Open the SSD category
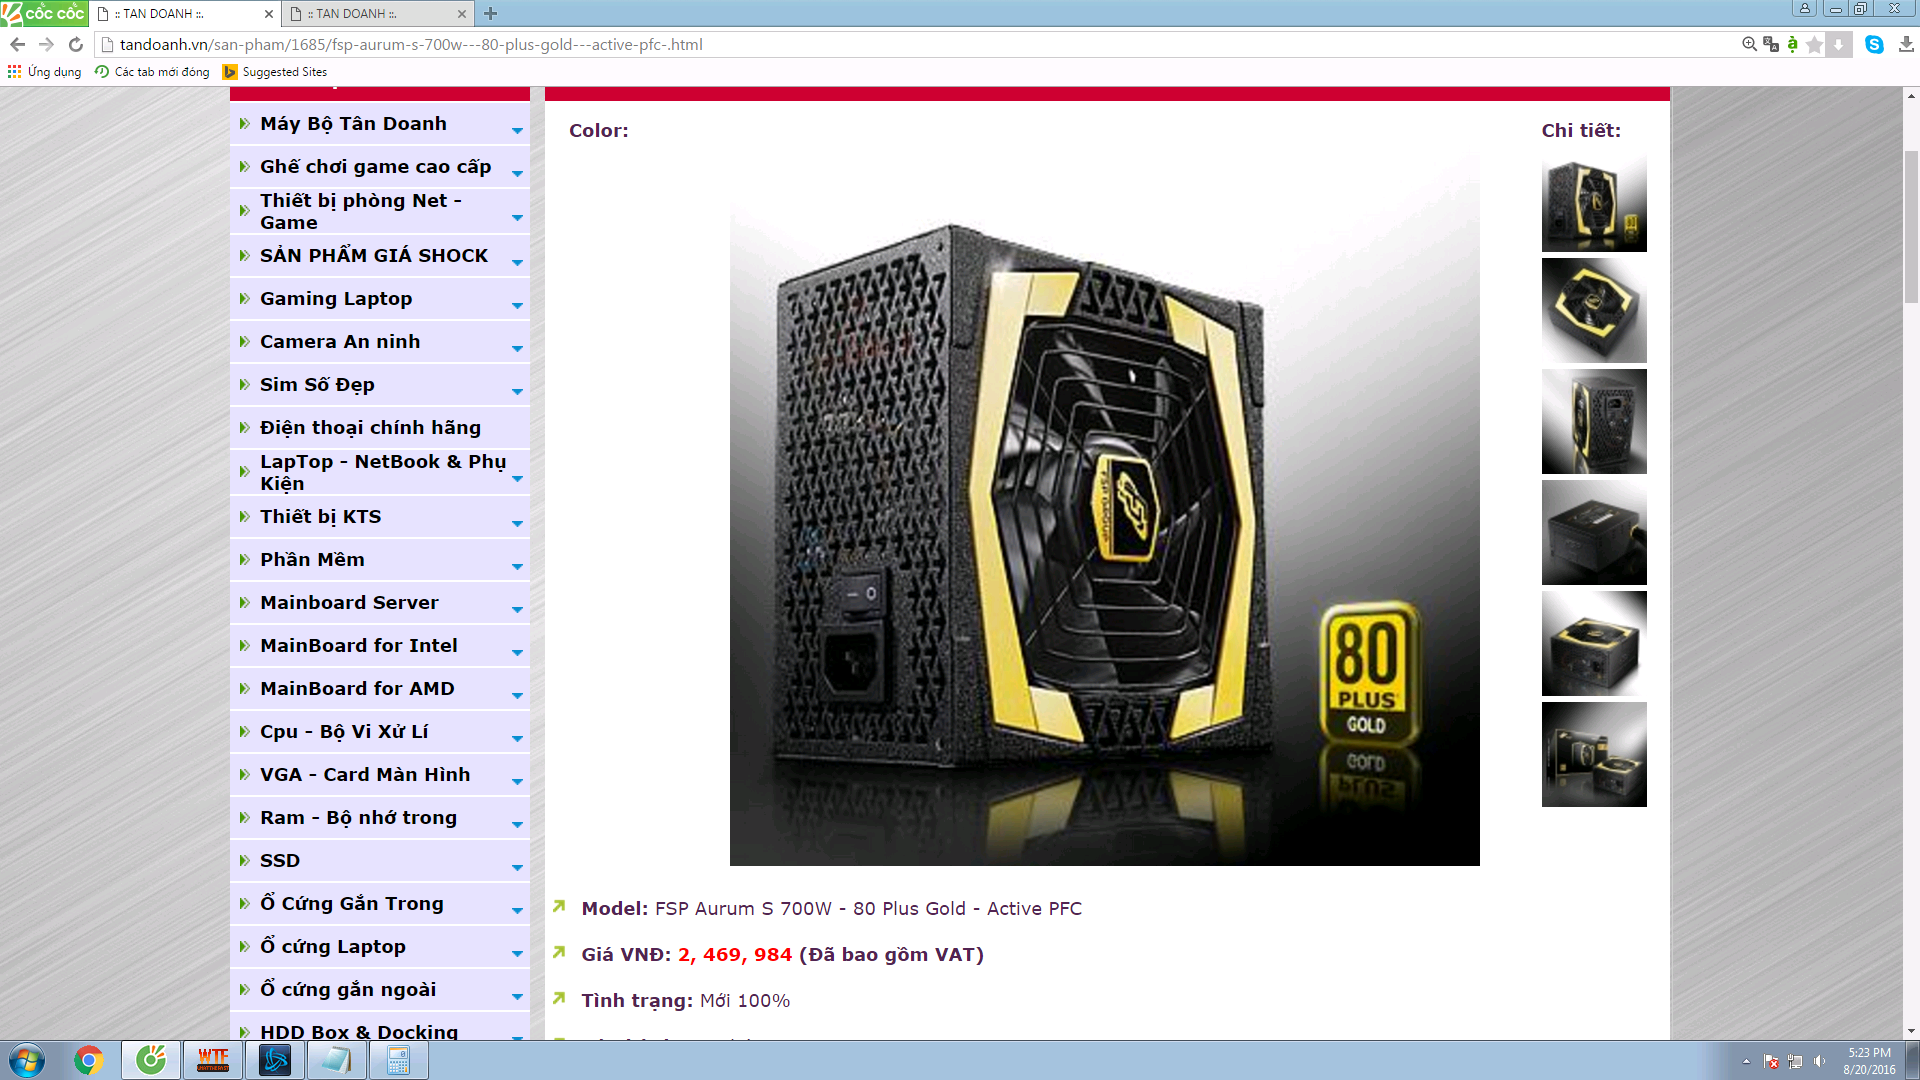The height and width of the screenshot is (1080, 1920). coord(380,861)
